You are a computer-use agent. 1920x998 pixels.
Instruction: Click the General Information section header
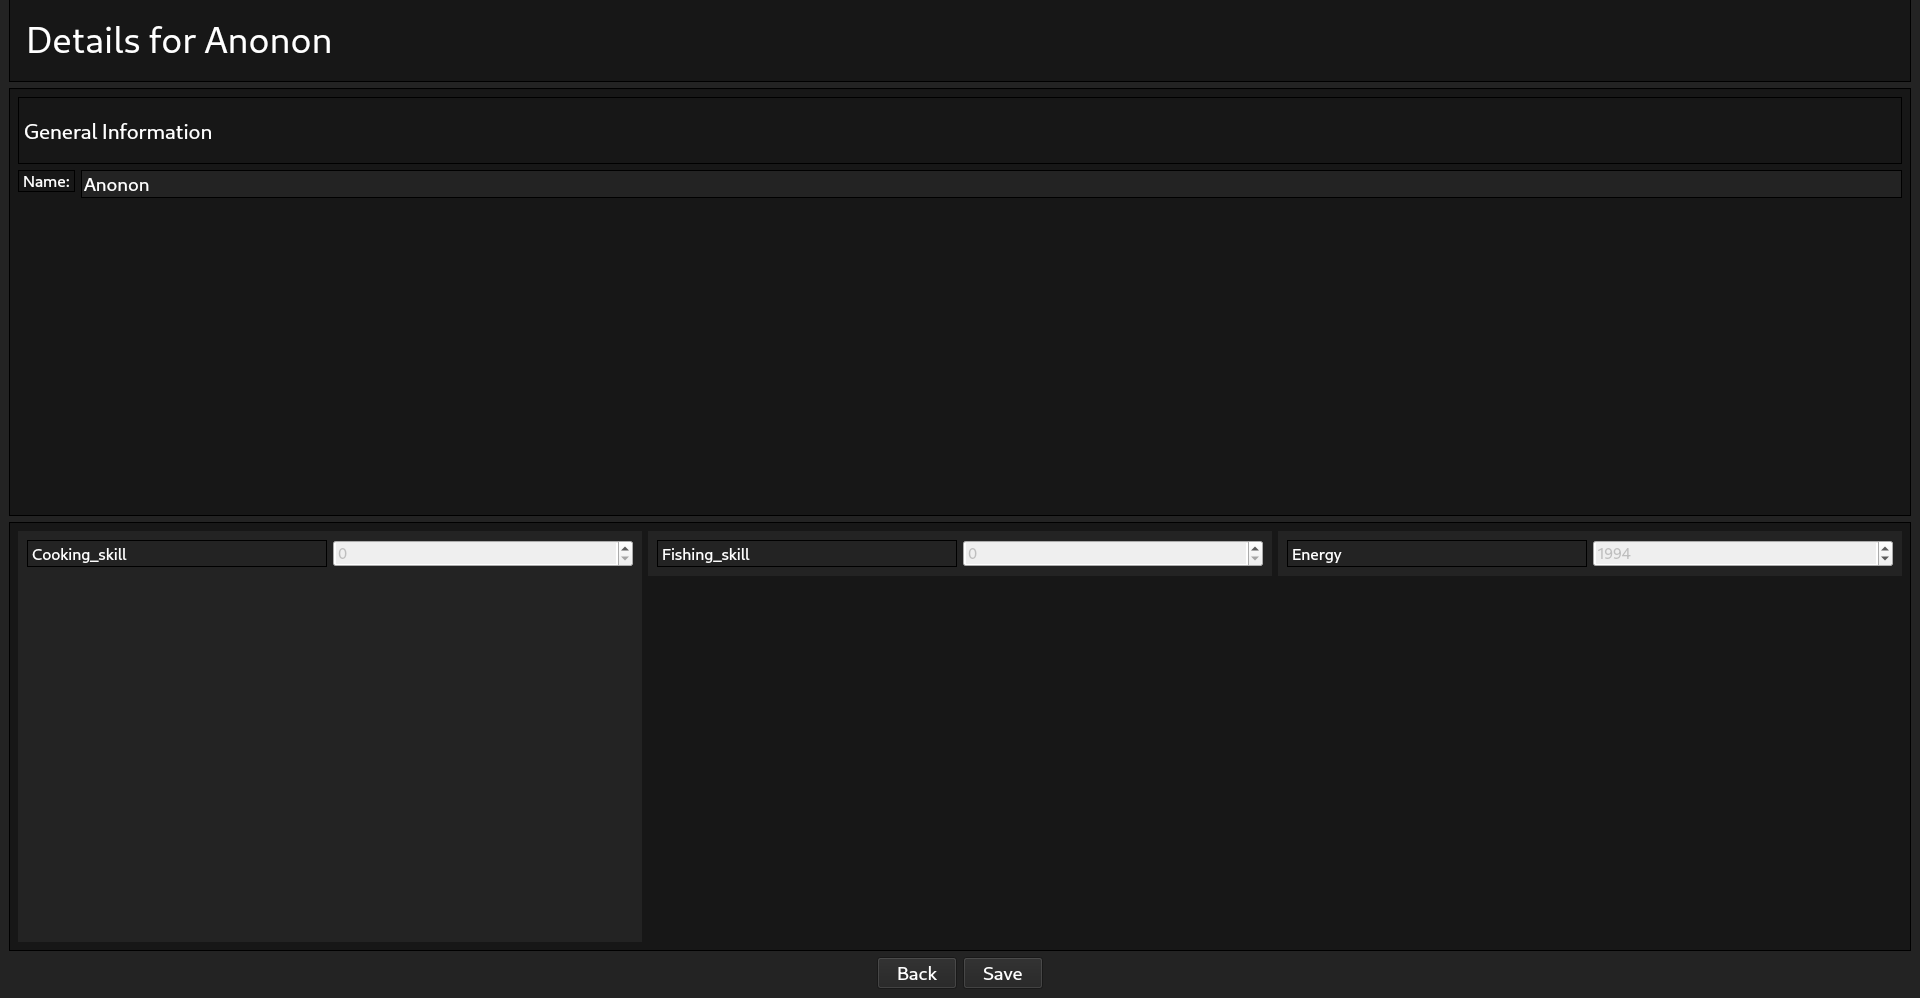click(x=118, y=132)
